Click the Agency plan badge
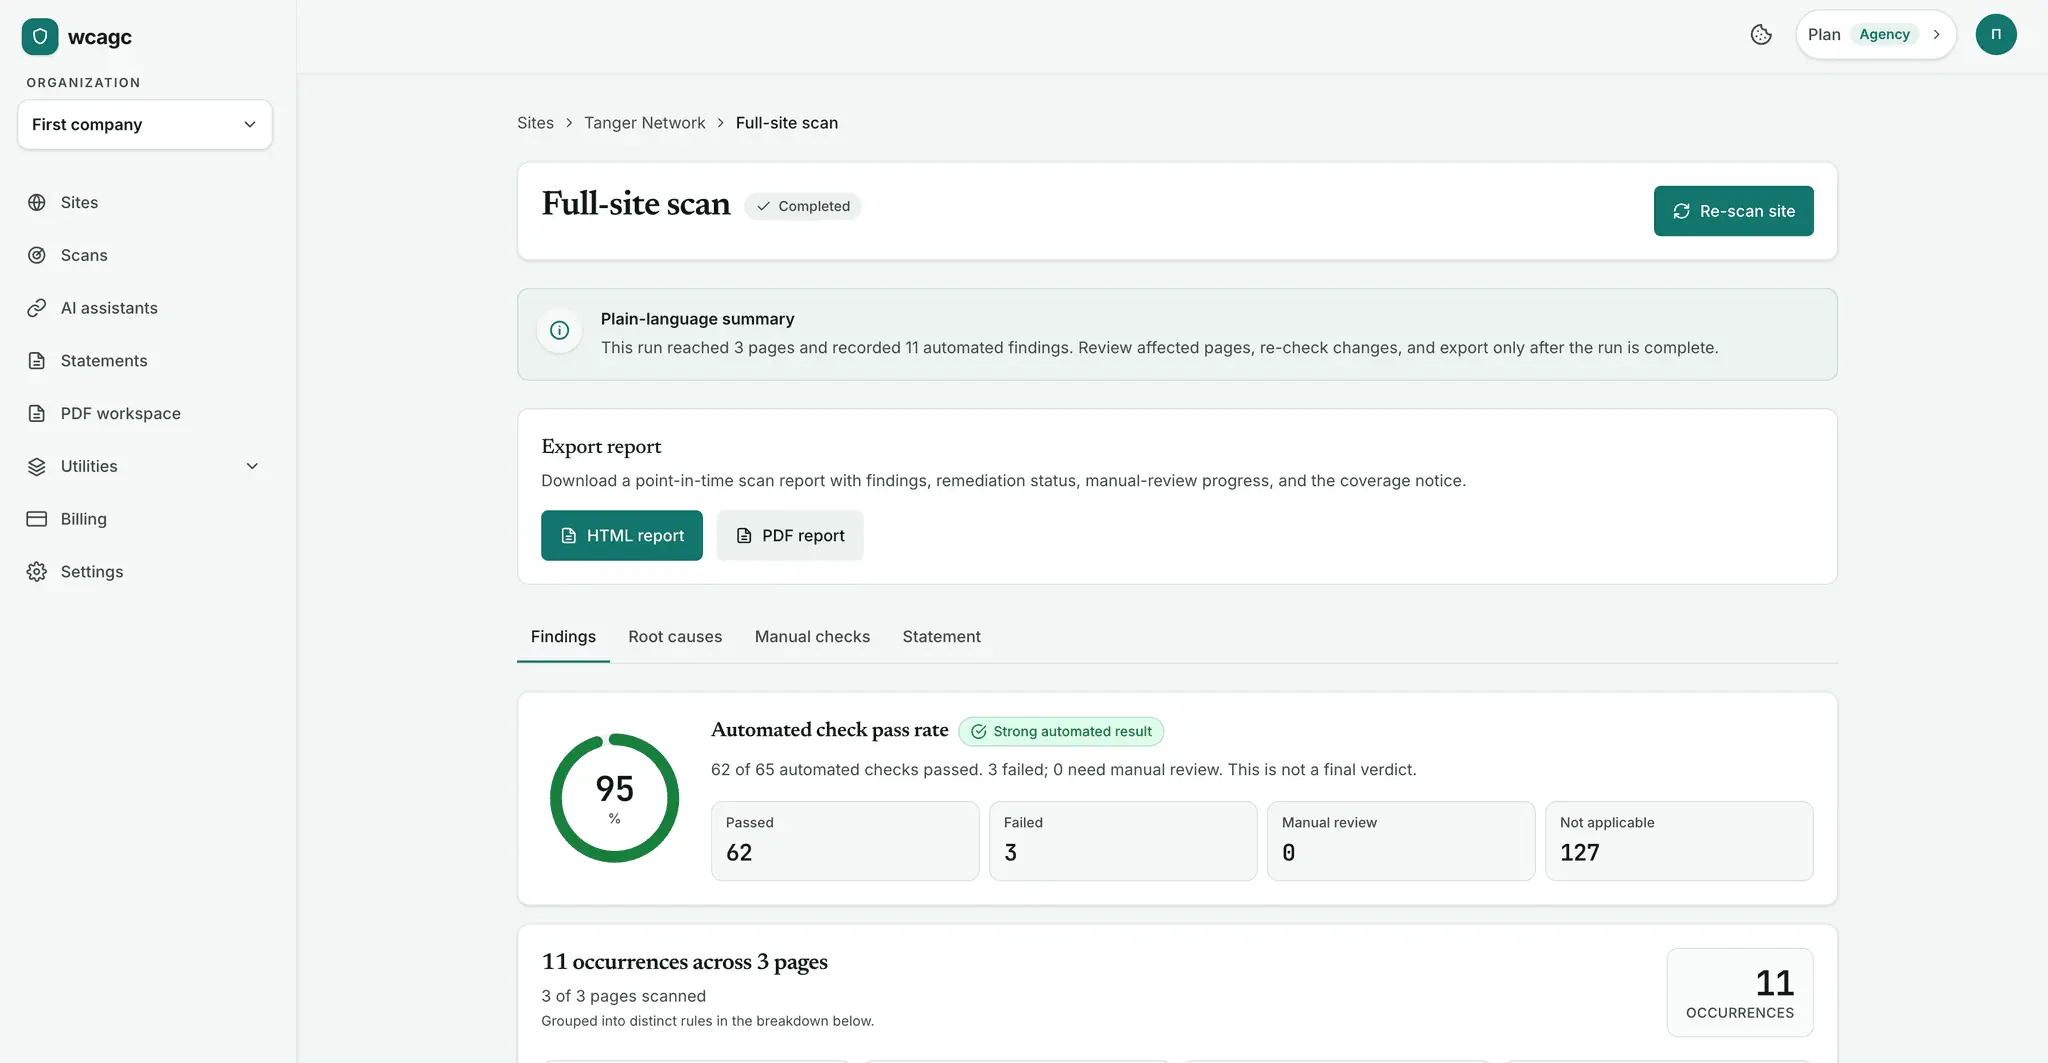The width and height of the screenshot is (2048, 1063). point(1884,35)
